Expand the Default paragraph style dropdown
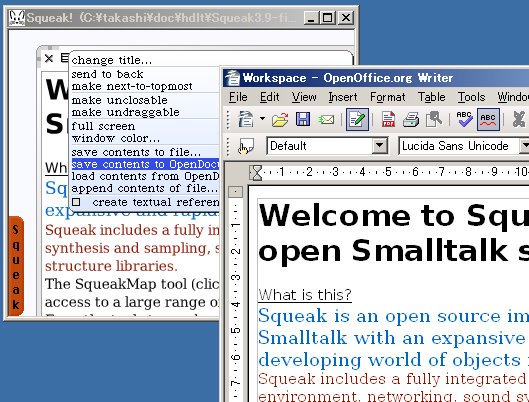 pos(380,146)
